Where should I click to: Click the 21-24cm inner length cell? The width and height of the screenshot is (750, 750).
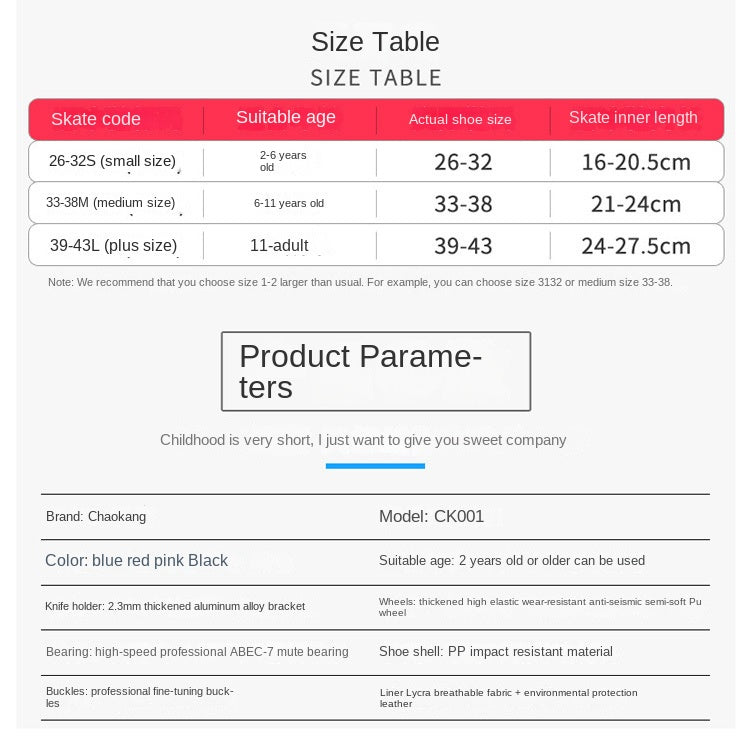coord(636,204)
